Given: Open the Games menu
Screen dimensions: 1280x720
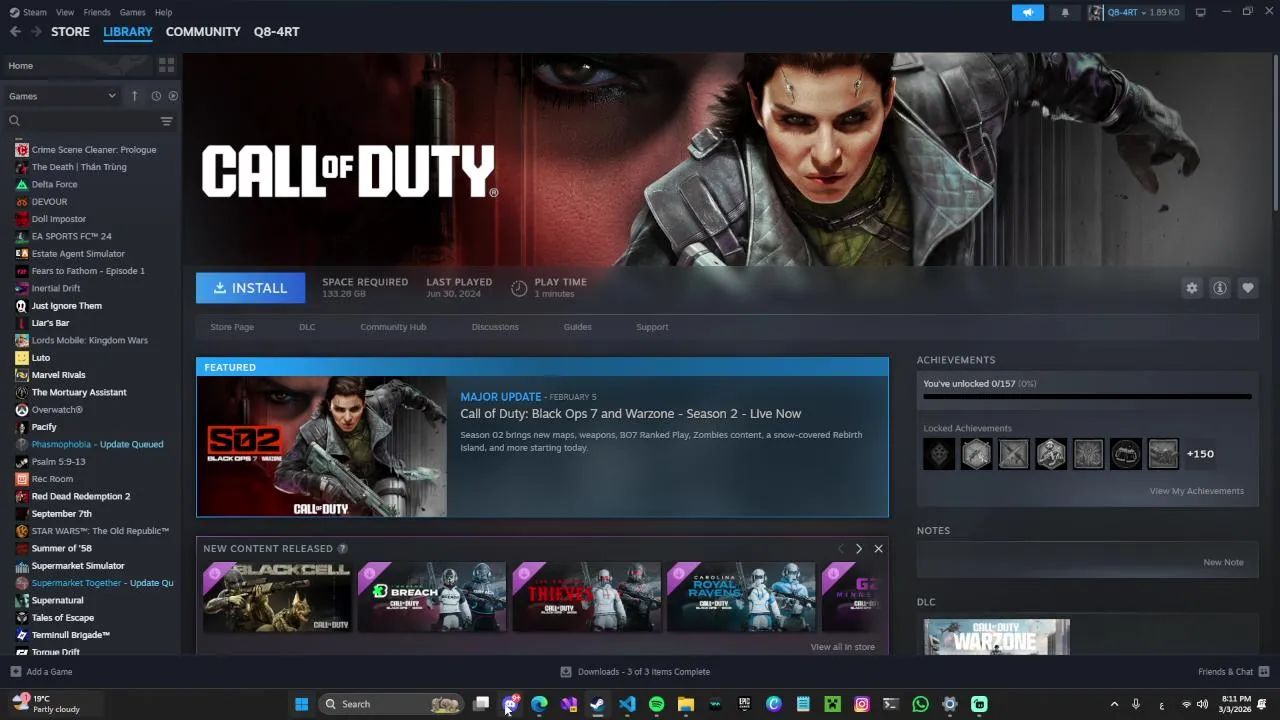Looking at the screenshot, I should coord(132,12).
